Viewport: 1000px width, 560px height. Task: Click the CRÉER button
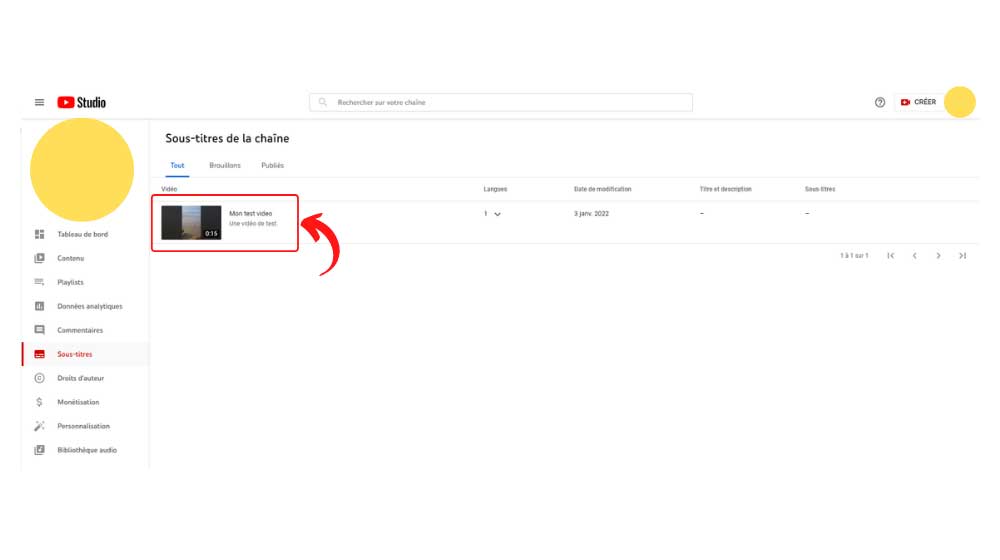(x=918, y=102)
